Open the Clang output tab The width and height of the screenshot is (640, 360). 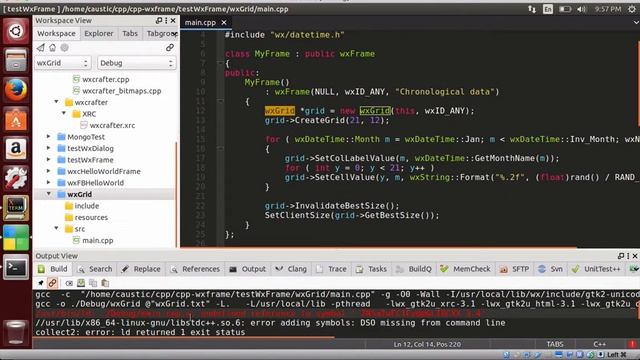point(291,269)
